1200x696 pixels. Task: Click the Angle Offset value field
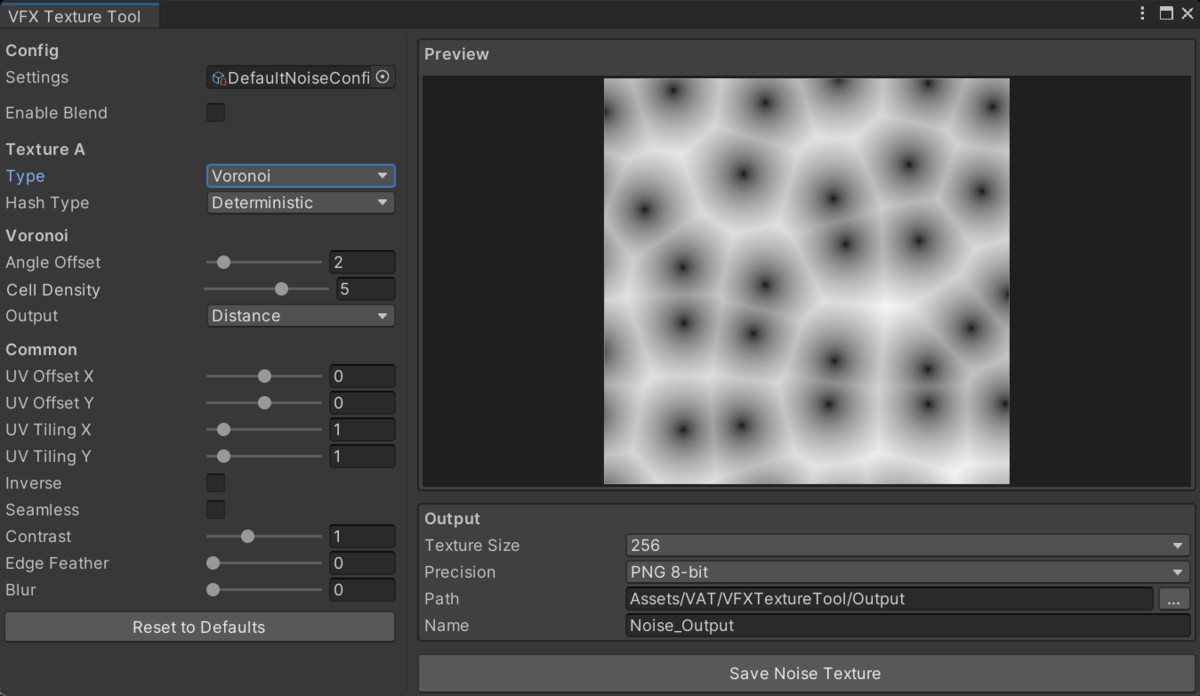click(362, 262)
